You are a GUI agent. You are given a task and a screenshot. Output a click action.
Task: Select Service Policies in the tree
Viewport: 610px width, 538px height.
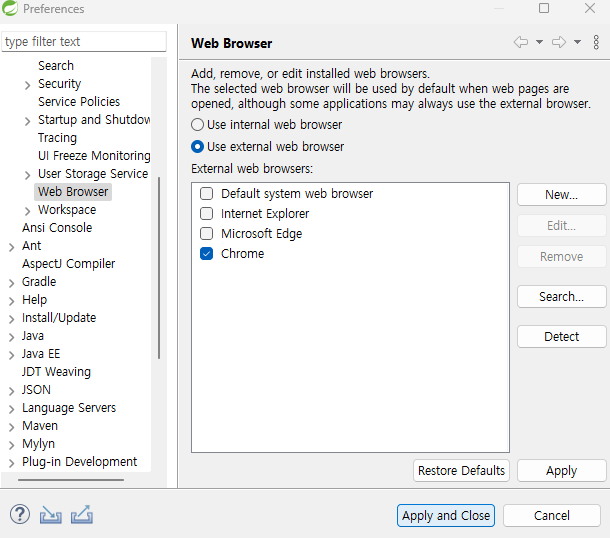click(x=79, y=102)
